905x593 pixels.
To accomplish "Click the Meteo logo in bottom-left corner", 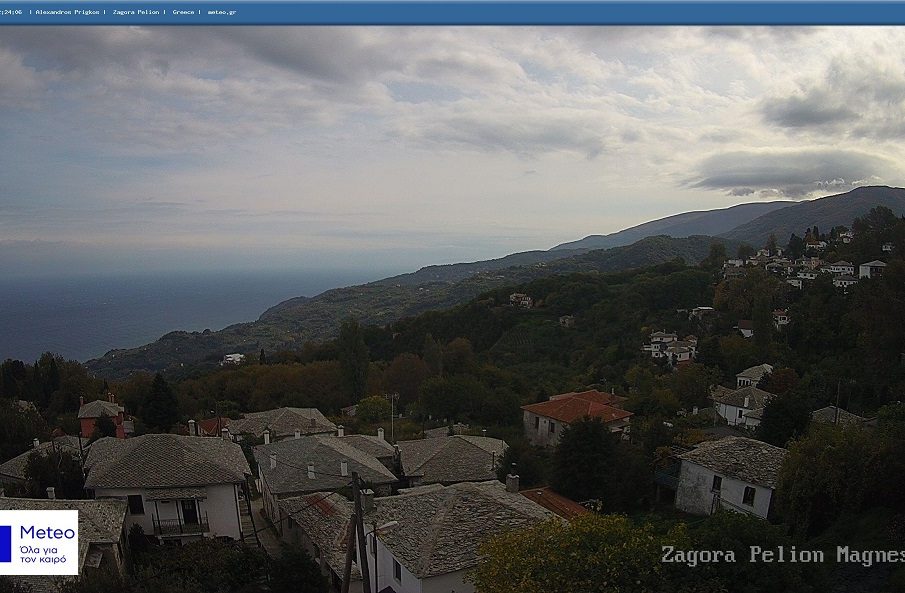I will pyautogui.click(x=39, y=542).
